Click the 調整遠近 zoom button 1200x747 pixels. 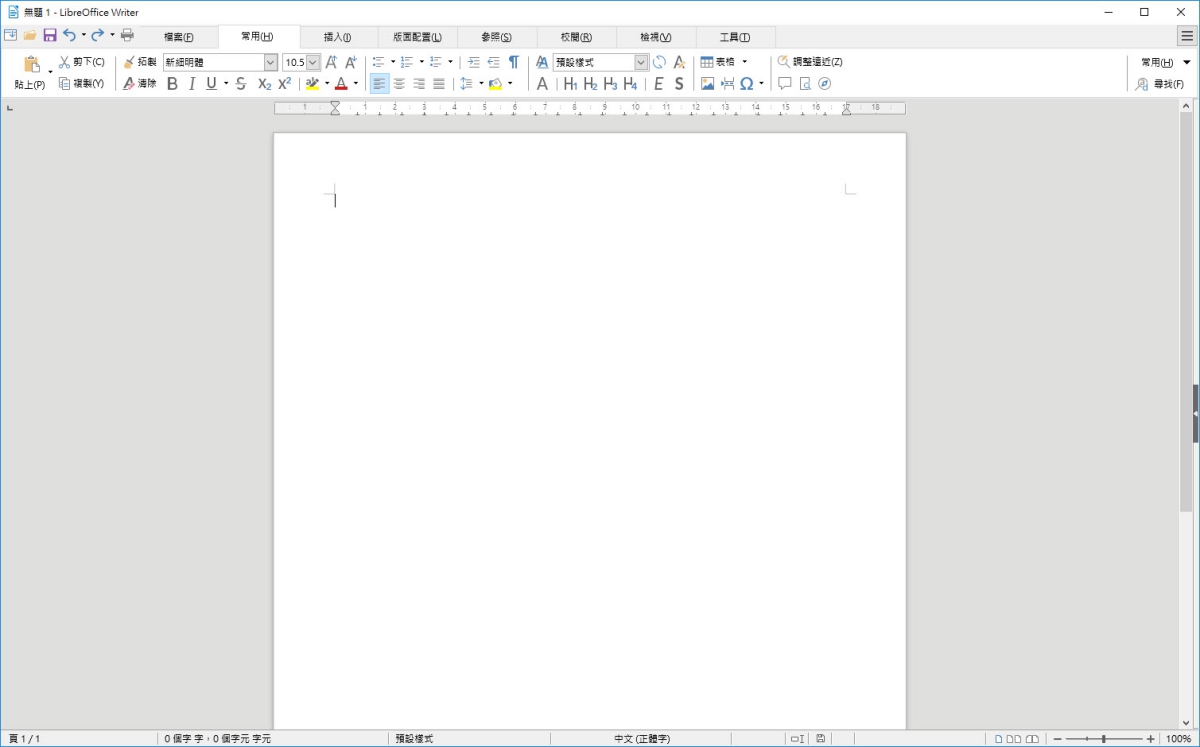pos(809,62)
